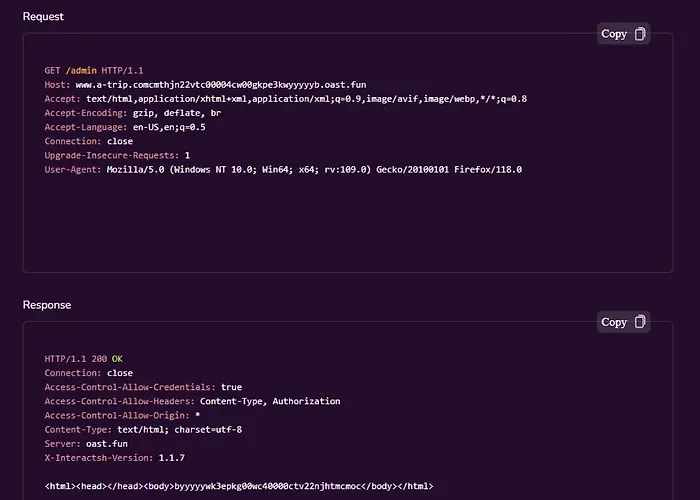
Task: Click the HTTP/1.1 200 OK status line
Action: [83, 359]
